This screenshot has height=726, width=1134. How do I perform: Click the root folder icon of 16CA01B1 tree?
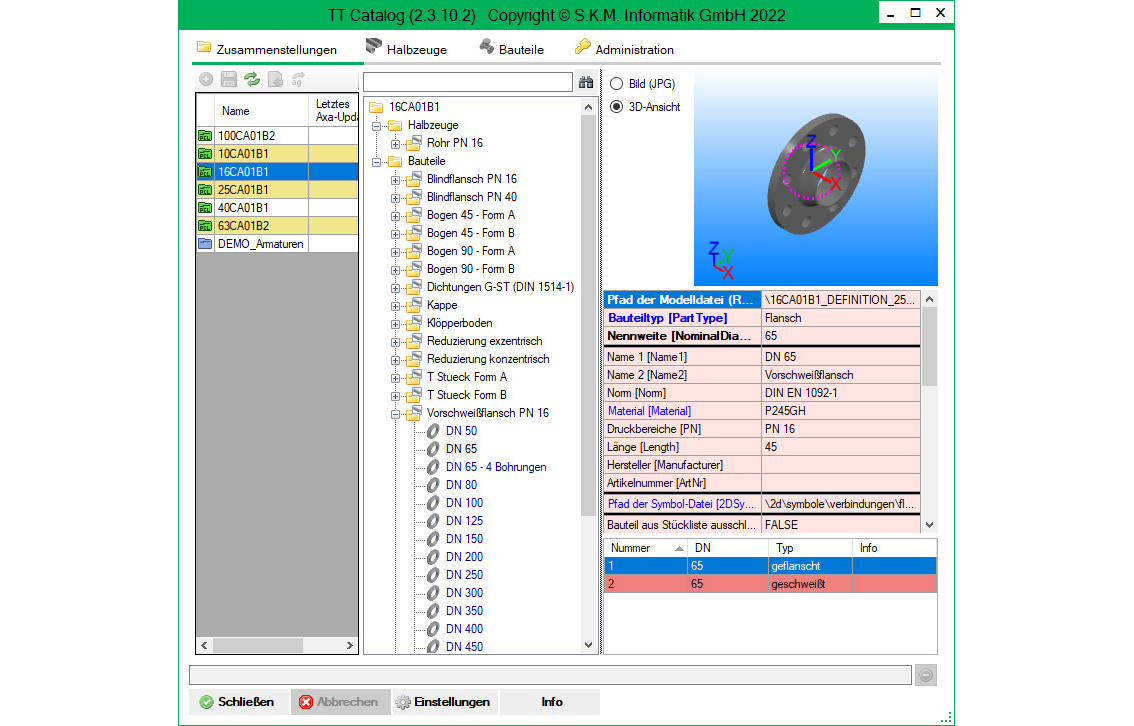click(376, 107)
